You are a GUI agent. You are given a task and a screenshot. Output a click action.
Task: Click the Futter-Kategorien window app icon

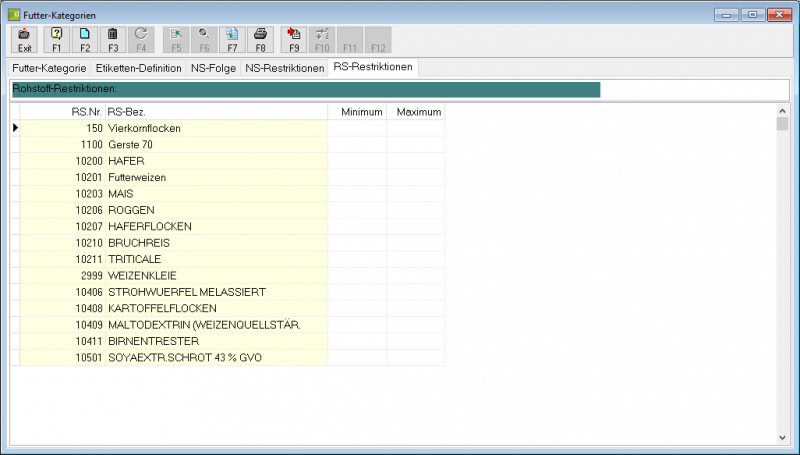[14, 15]
